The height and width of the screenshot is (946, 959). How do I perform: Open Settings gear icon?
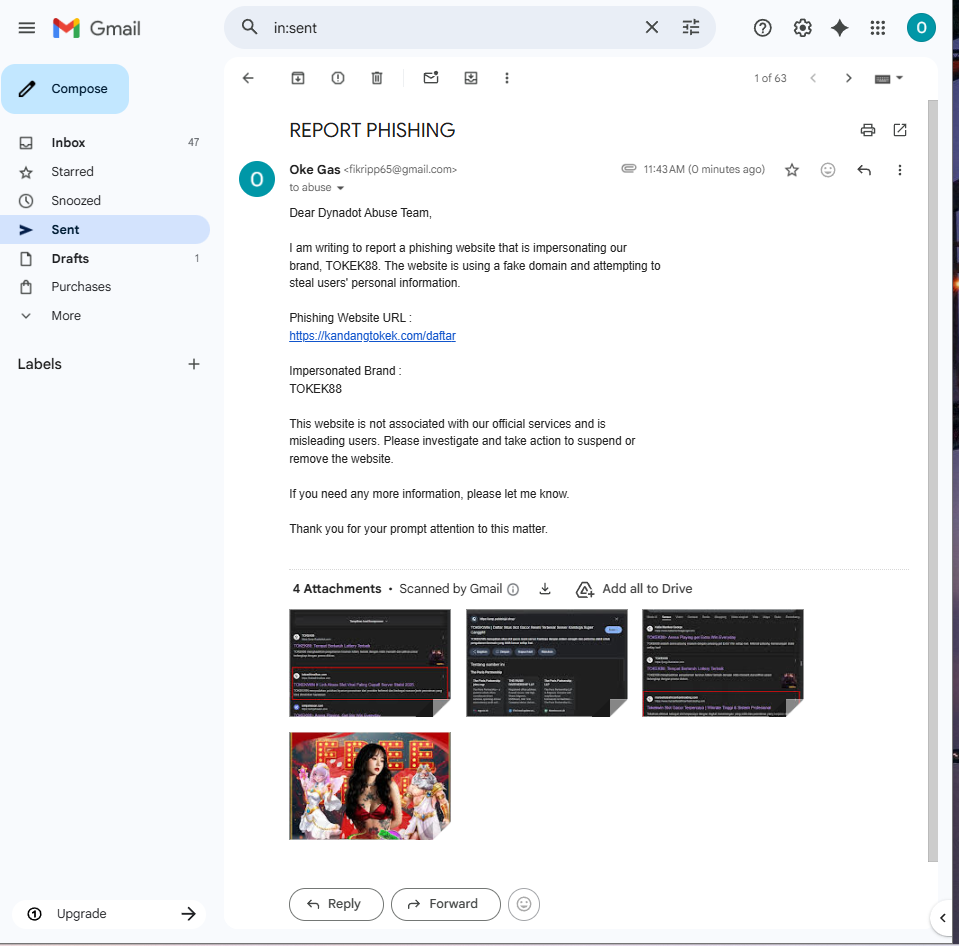tap(802, 28)
